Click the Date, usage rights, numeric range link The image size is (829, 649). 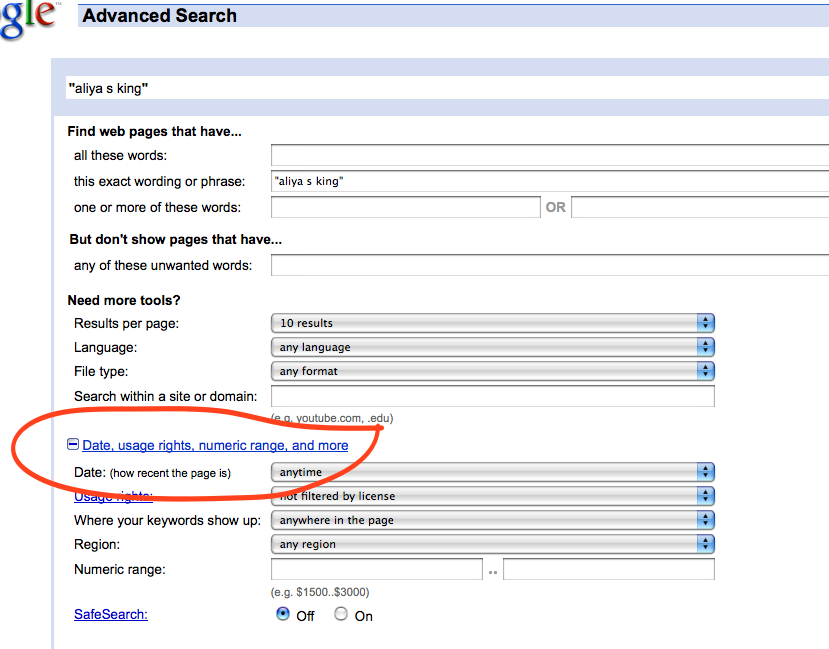[x=215, y=445]
